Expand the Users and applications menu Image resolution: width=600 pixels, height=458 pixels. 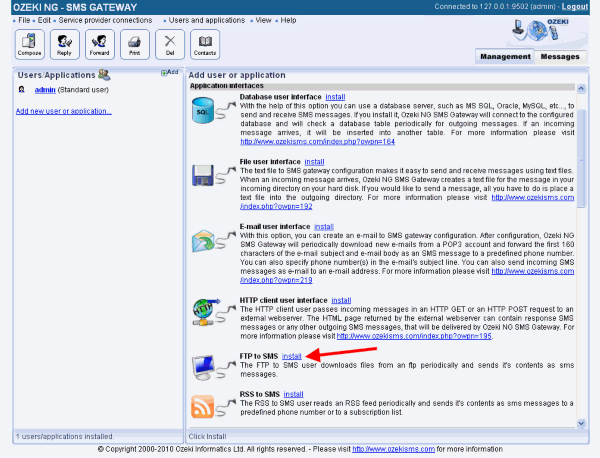[206, 20]
